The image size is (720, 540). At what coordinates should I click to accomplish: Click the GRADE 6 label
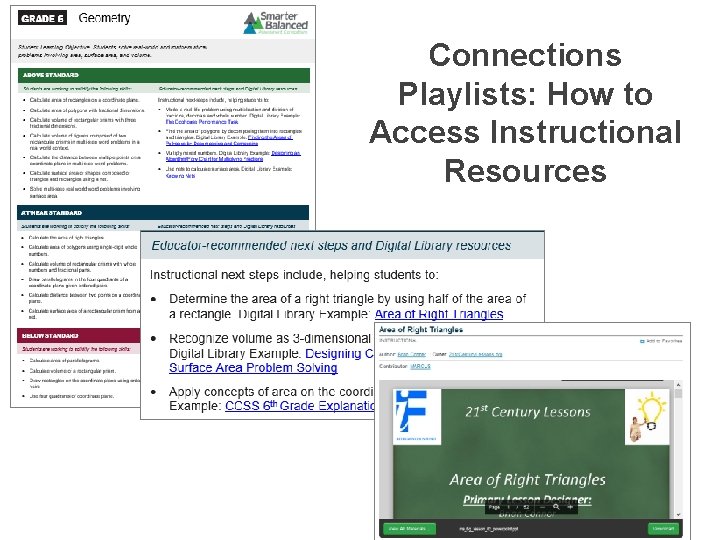tap(42, 18)
